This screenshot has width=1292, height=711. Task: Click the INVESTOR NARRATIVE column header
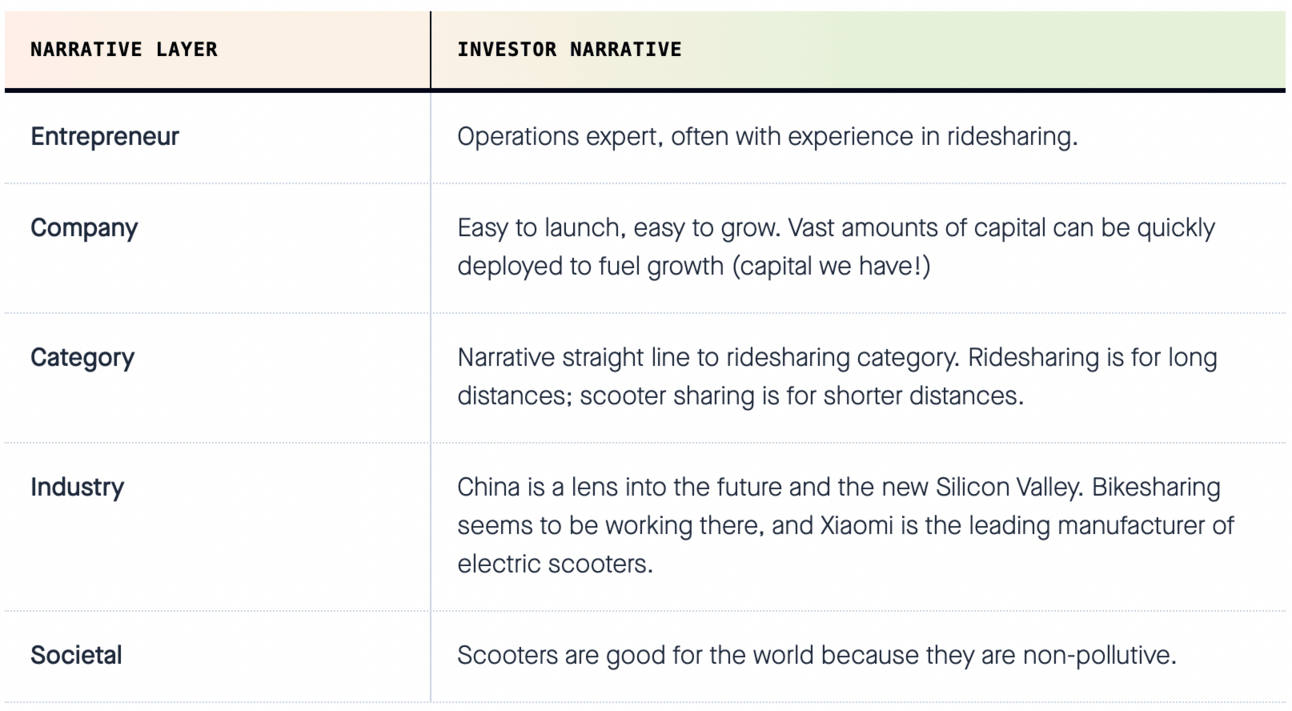pos(569,49)
